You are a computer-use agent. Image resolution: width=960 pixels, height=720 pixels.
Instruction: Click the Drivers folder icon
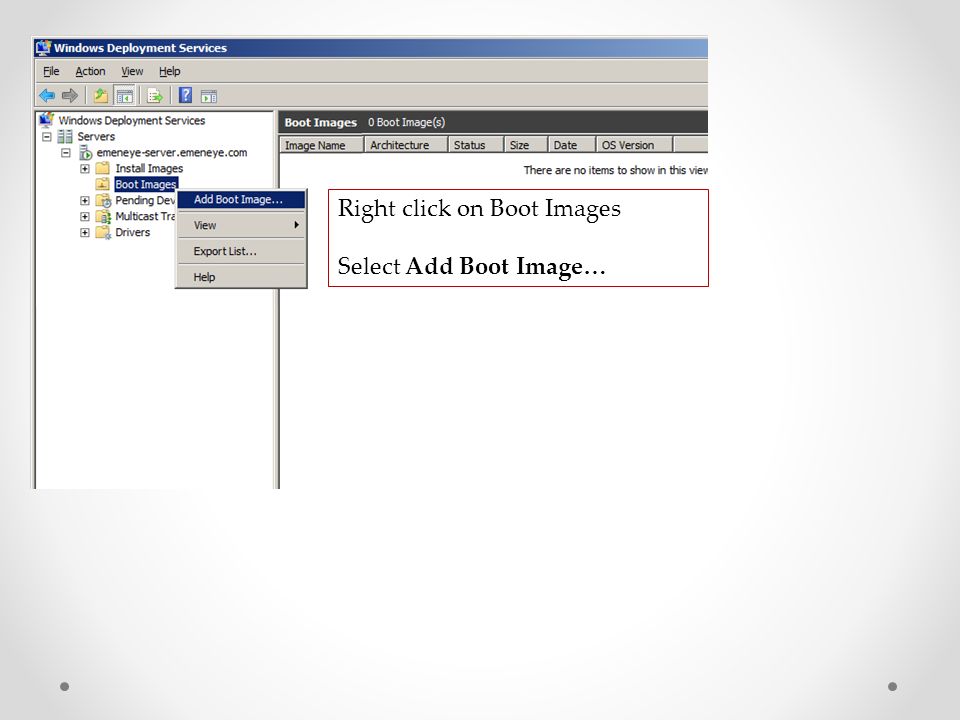[x=103, y=233]
